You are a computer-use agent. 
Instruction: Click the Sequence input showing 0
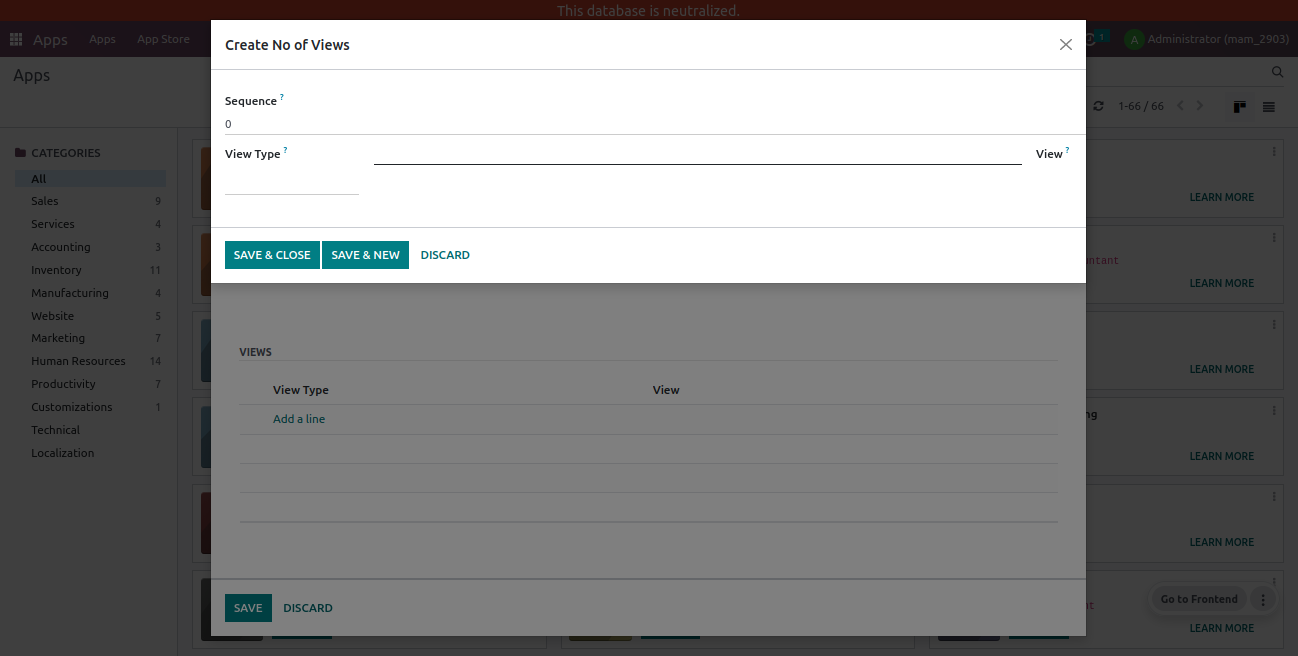[655, 124]
